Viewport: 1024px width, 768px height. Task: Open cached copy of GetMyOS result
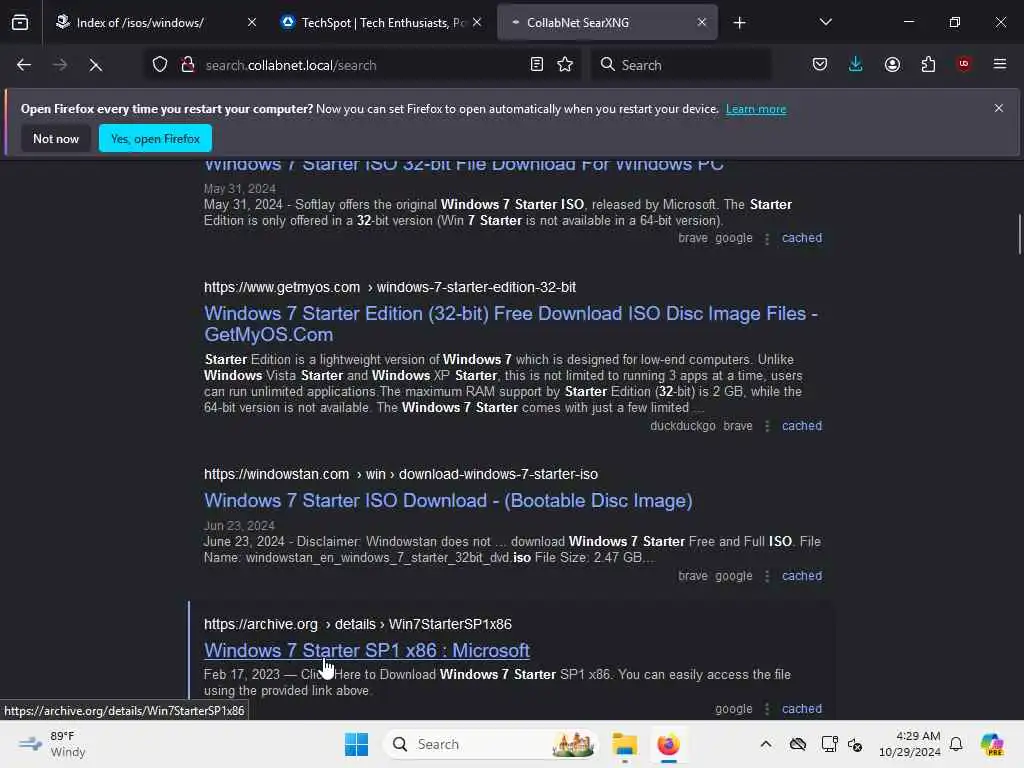802,426
